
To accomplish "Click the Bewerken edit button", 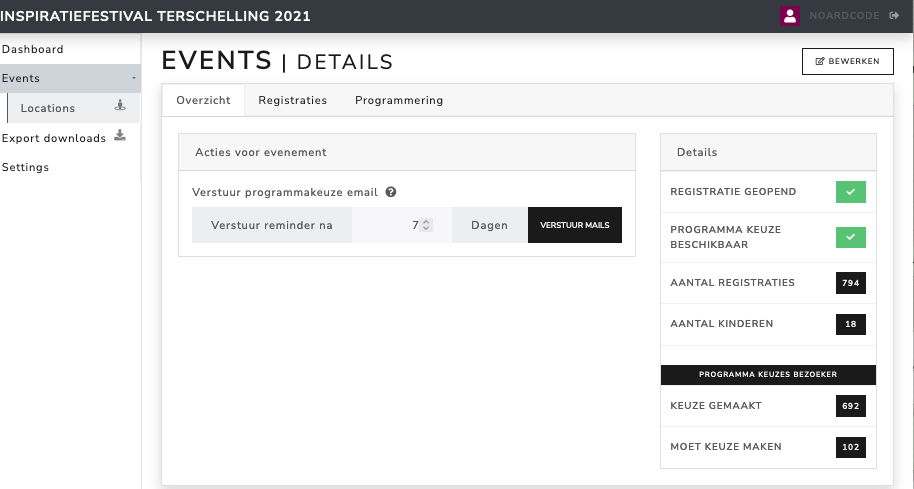I will pos(847,61).
